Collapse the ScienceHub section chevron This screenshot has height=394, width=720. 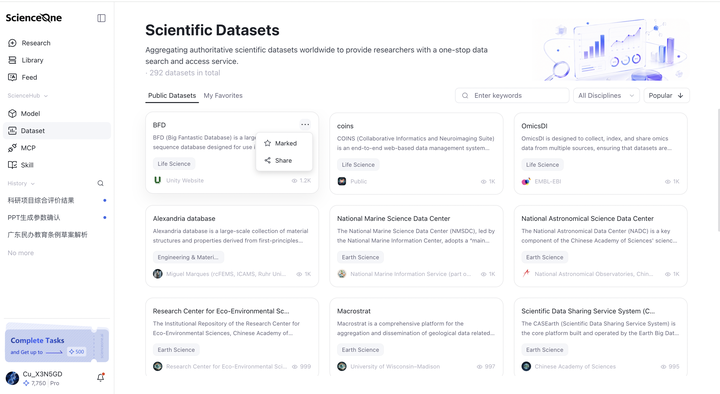tap(46, 96)
